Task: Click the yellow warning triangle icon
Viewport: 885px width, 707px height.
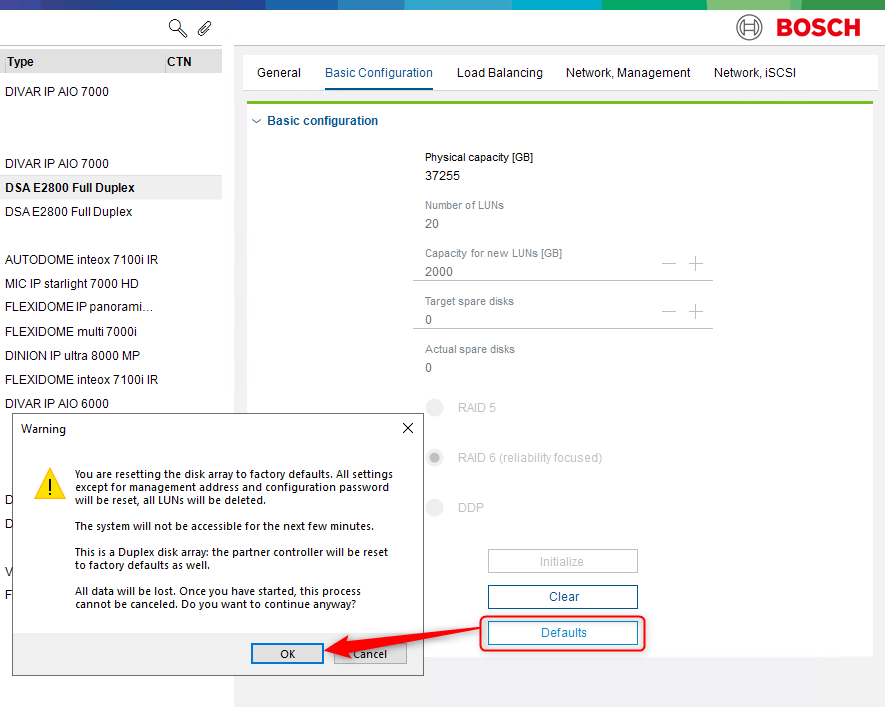Action: click(50, 484)
